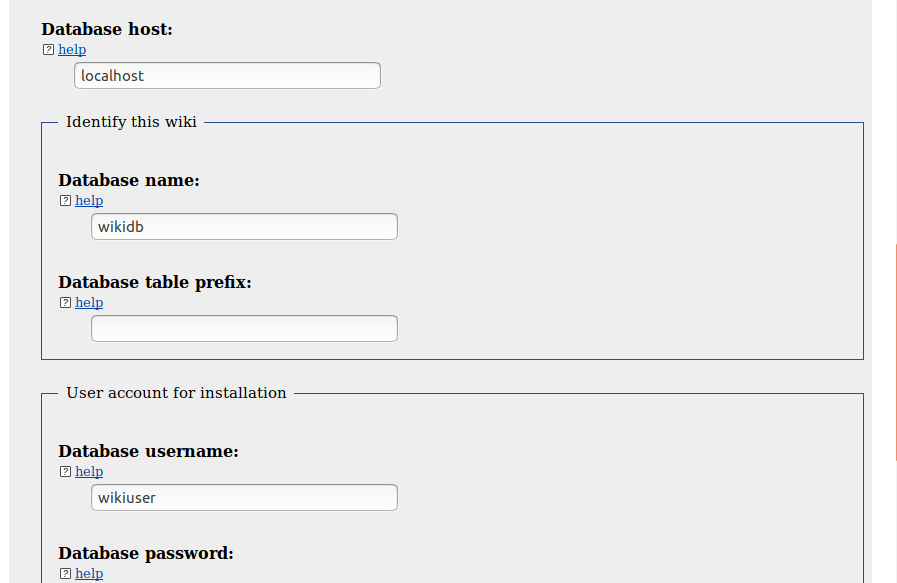The width and height of the screenshot is (897, 583).
Task: Click the question mark icon under Database table prefix
Action: [65, 303]
